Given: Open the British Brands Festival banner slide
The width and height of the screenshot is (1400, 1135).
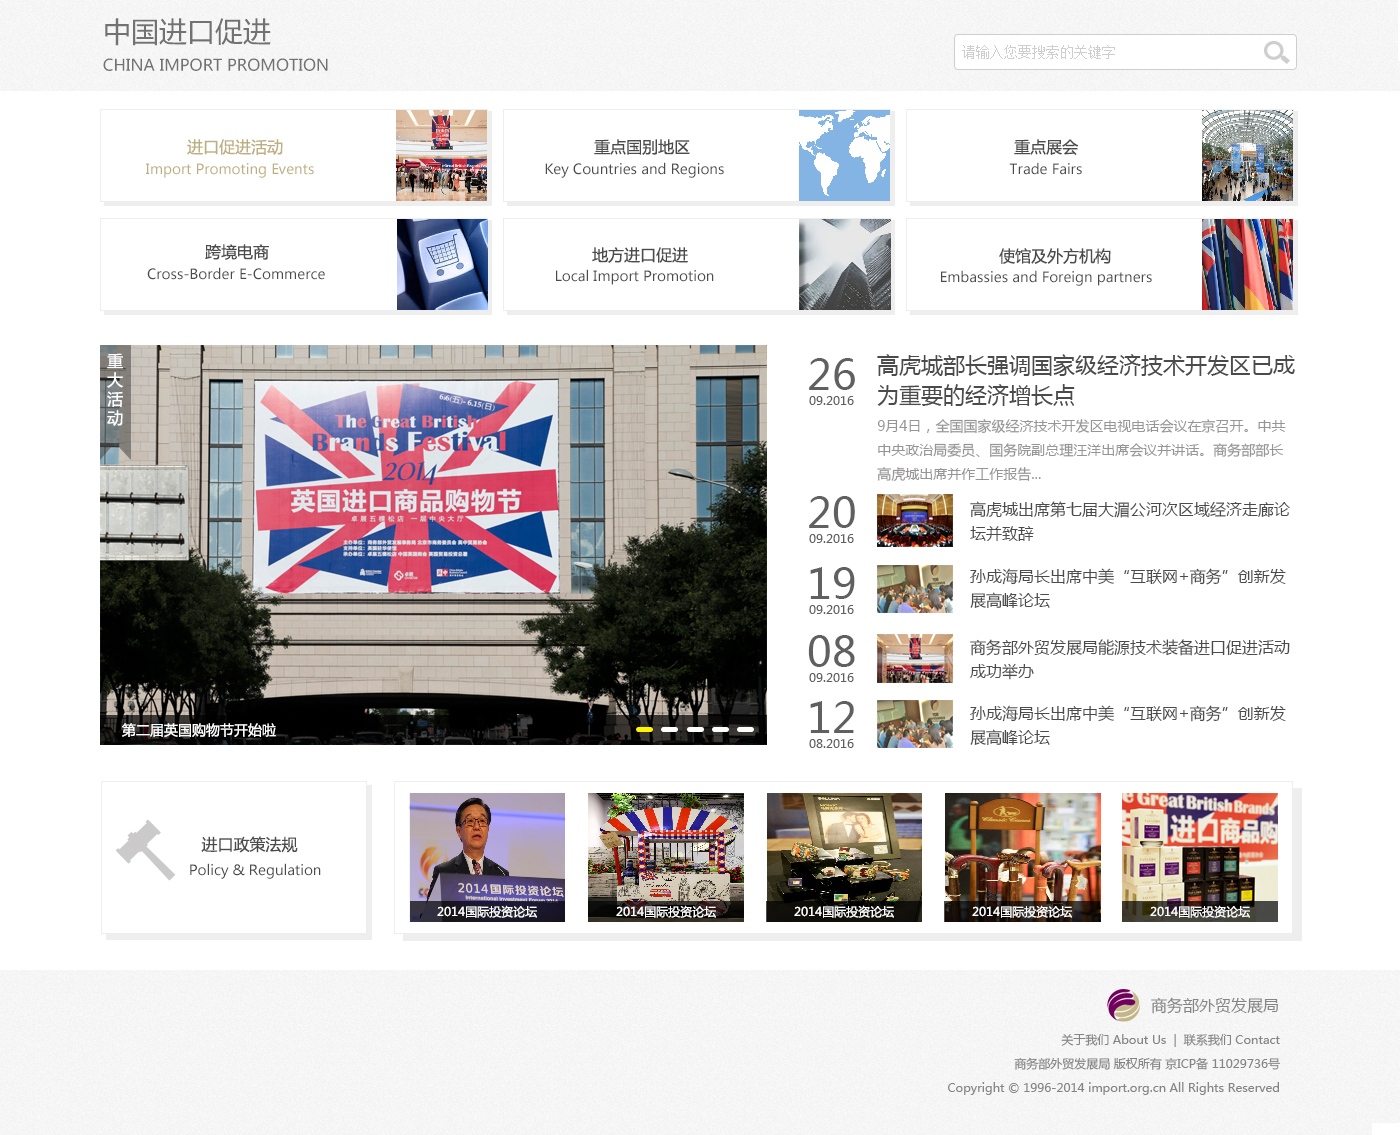Looking at the screenshot, I should pyautogui.click(x=433, y=545).
